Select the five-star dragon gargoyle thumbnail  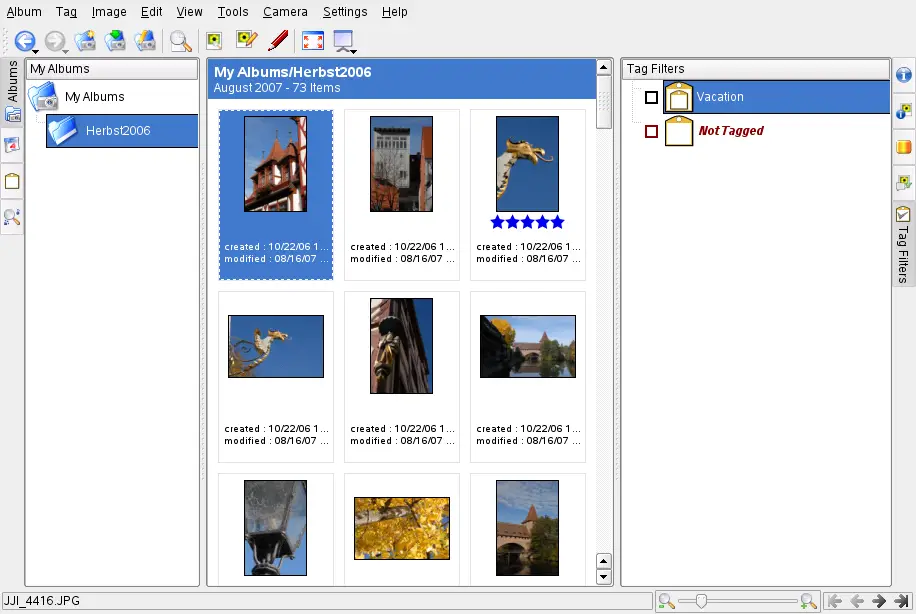point(527,164)
